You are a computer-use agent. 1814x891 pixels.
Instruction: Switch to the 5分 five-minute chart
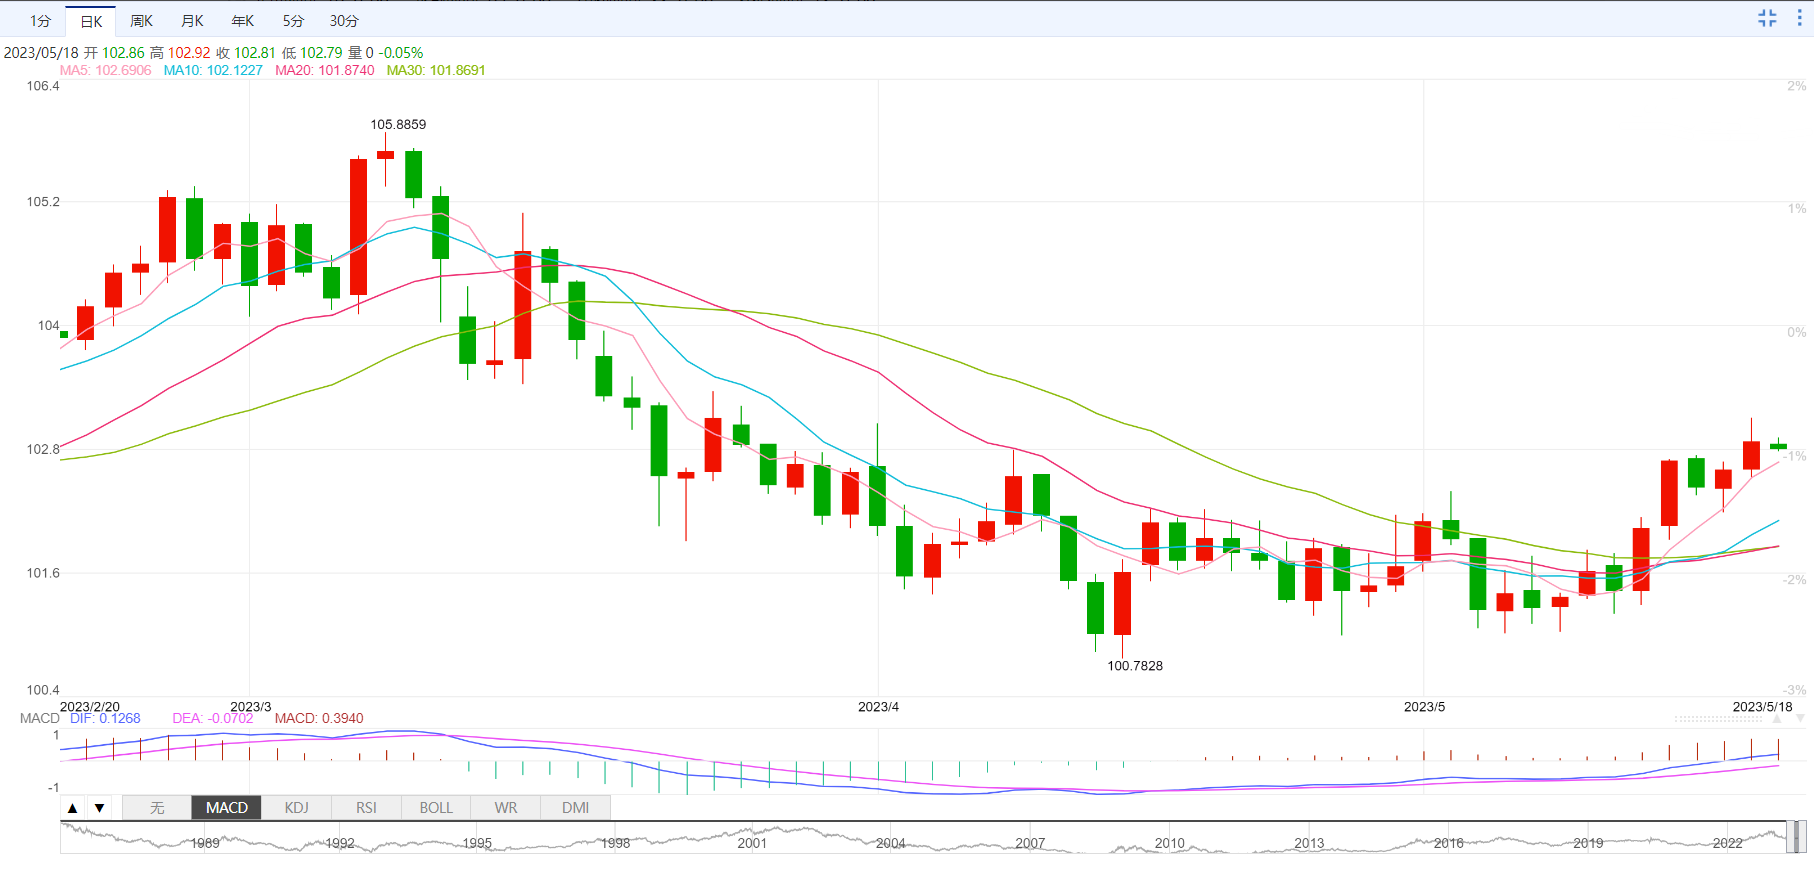293,21
